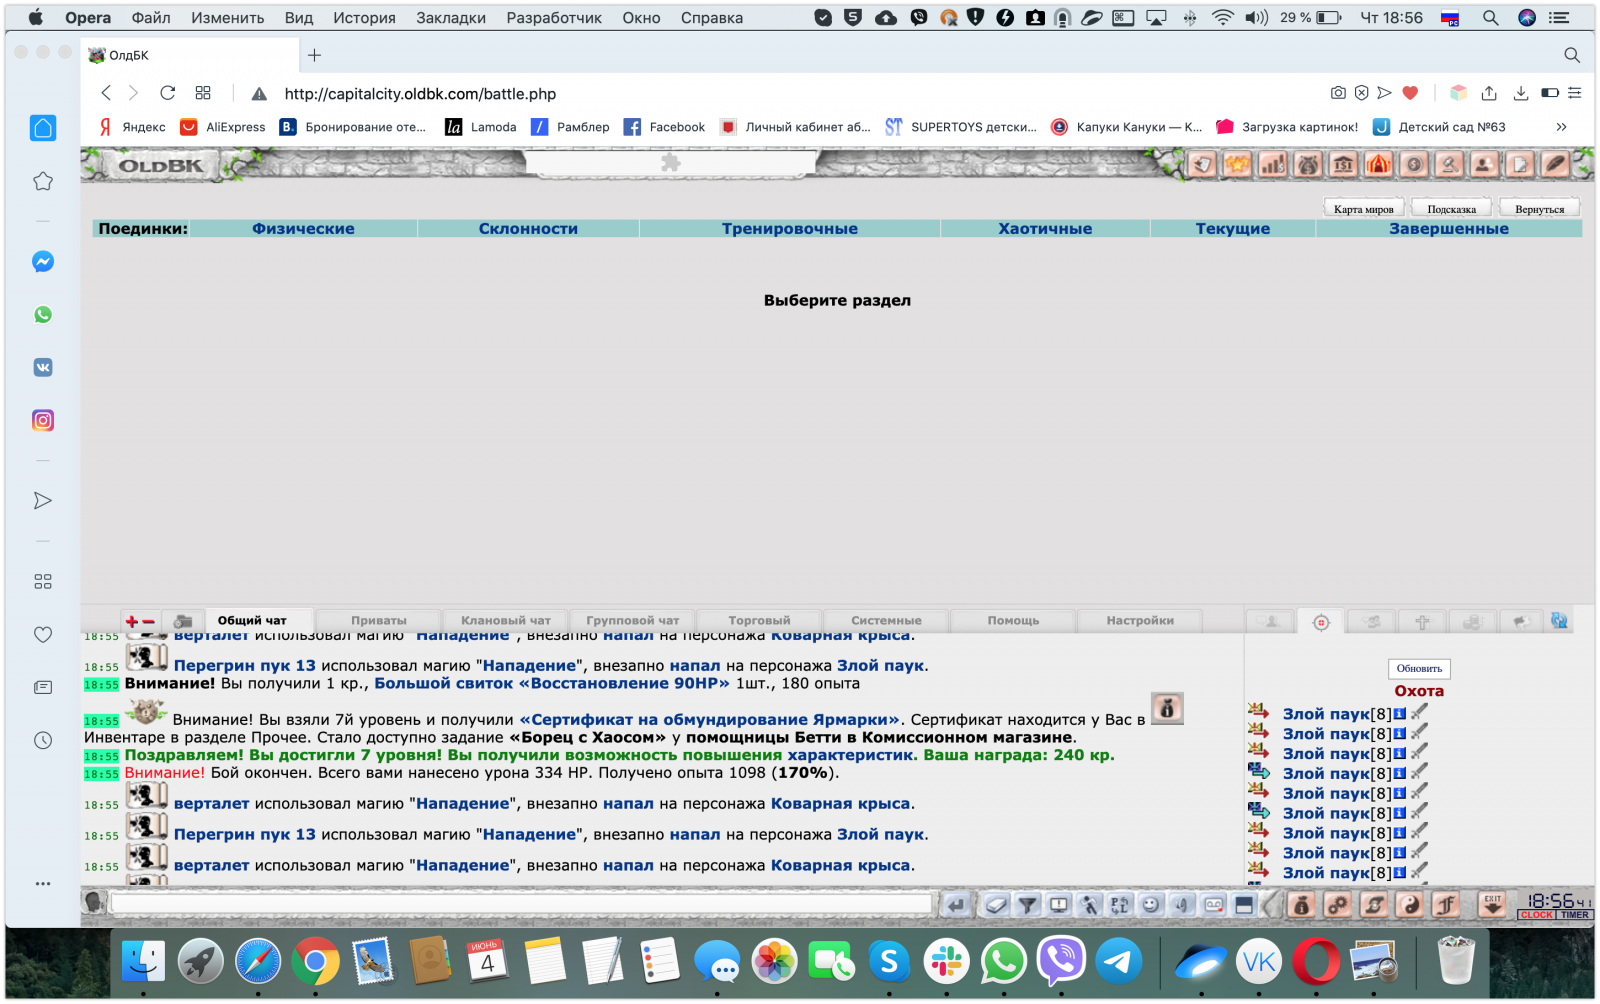The height and width of the screenshot is (1004, 1600).
Task: Click the auction gavel icon
Action: (1448, 165)
